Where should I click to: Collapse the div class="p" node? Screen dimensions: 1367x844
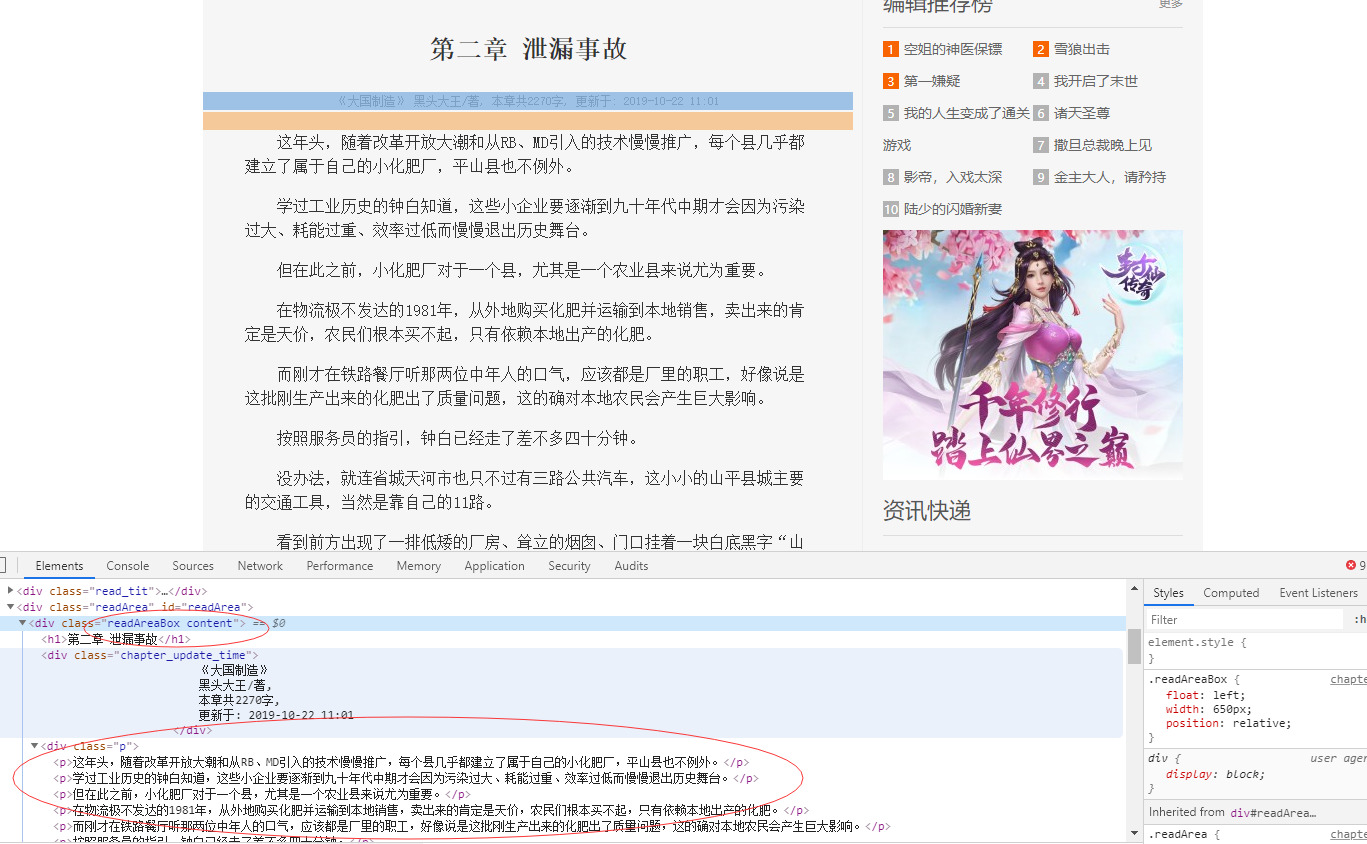(33, 744)
